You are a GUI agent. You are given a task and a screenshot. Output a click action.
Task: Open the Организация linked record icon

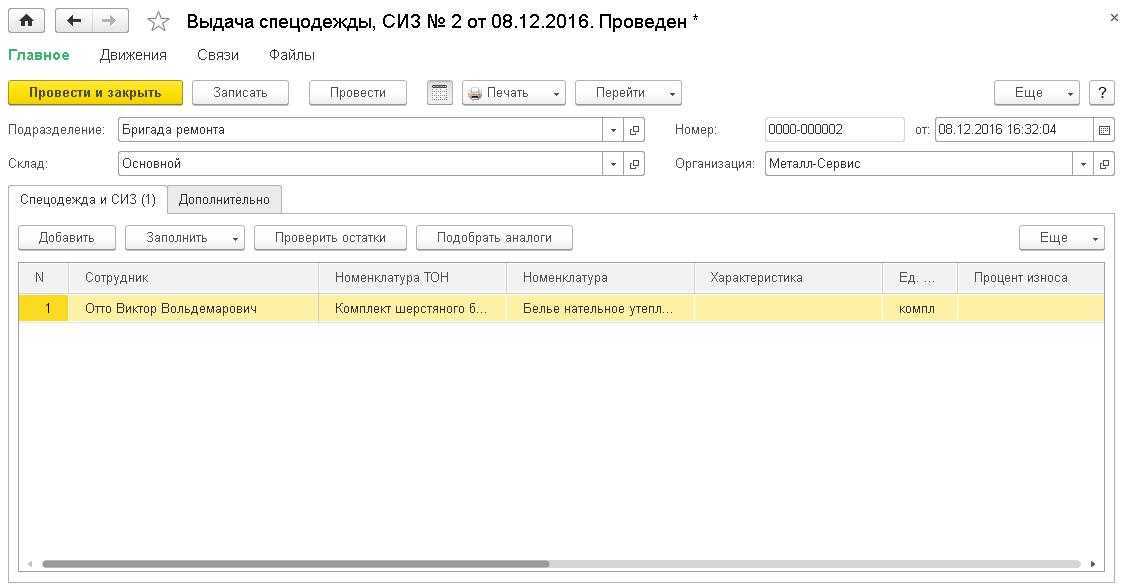[x=1104, y=164]
